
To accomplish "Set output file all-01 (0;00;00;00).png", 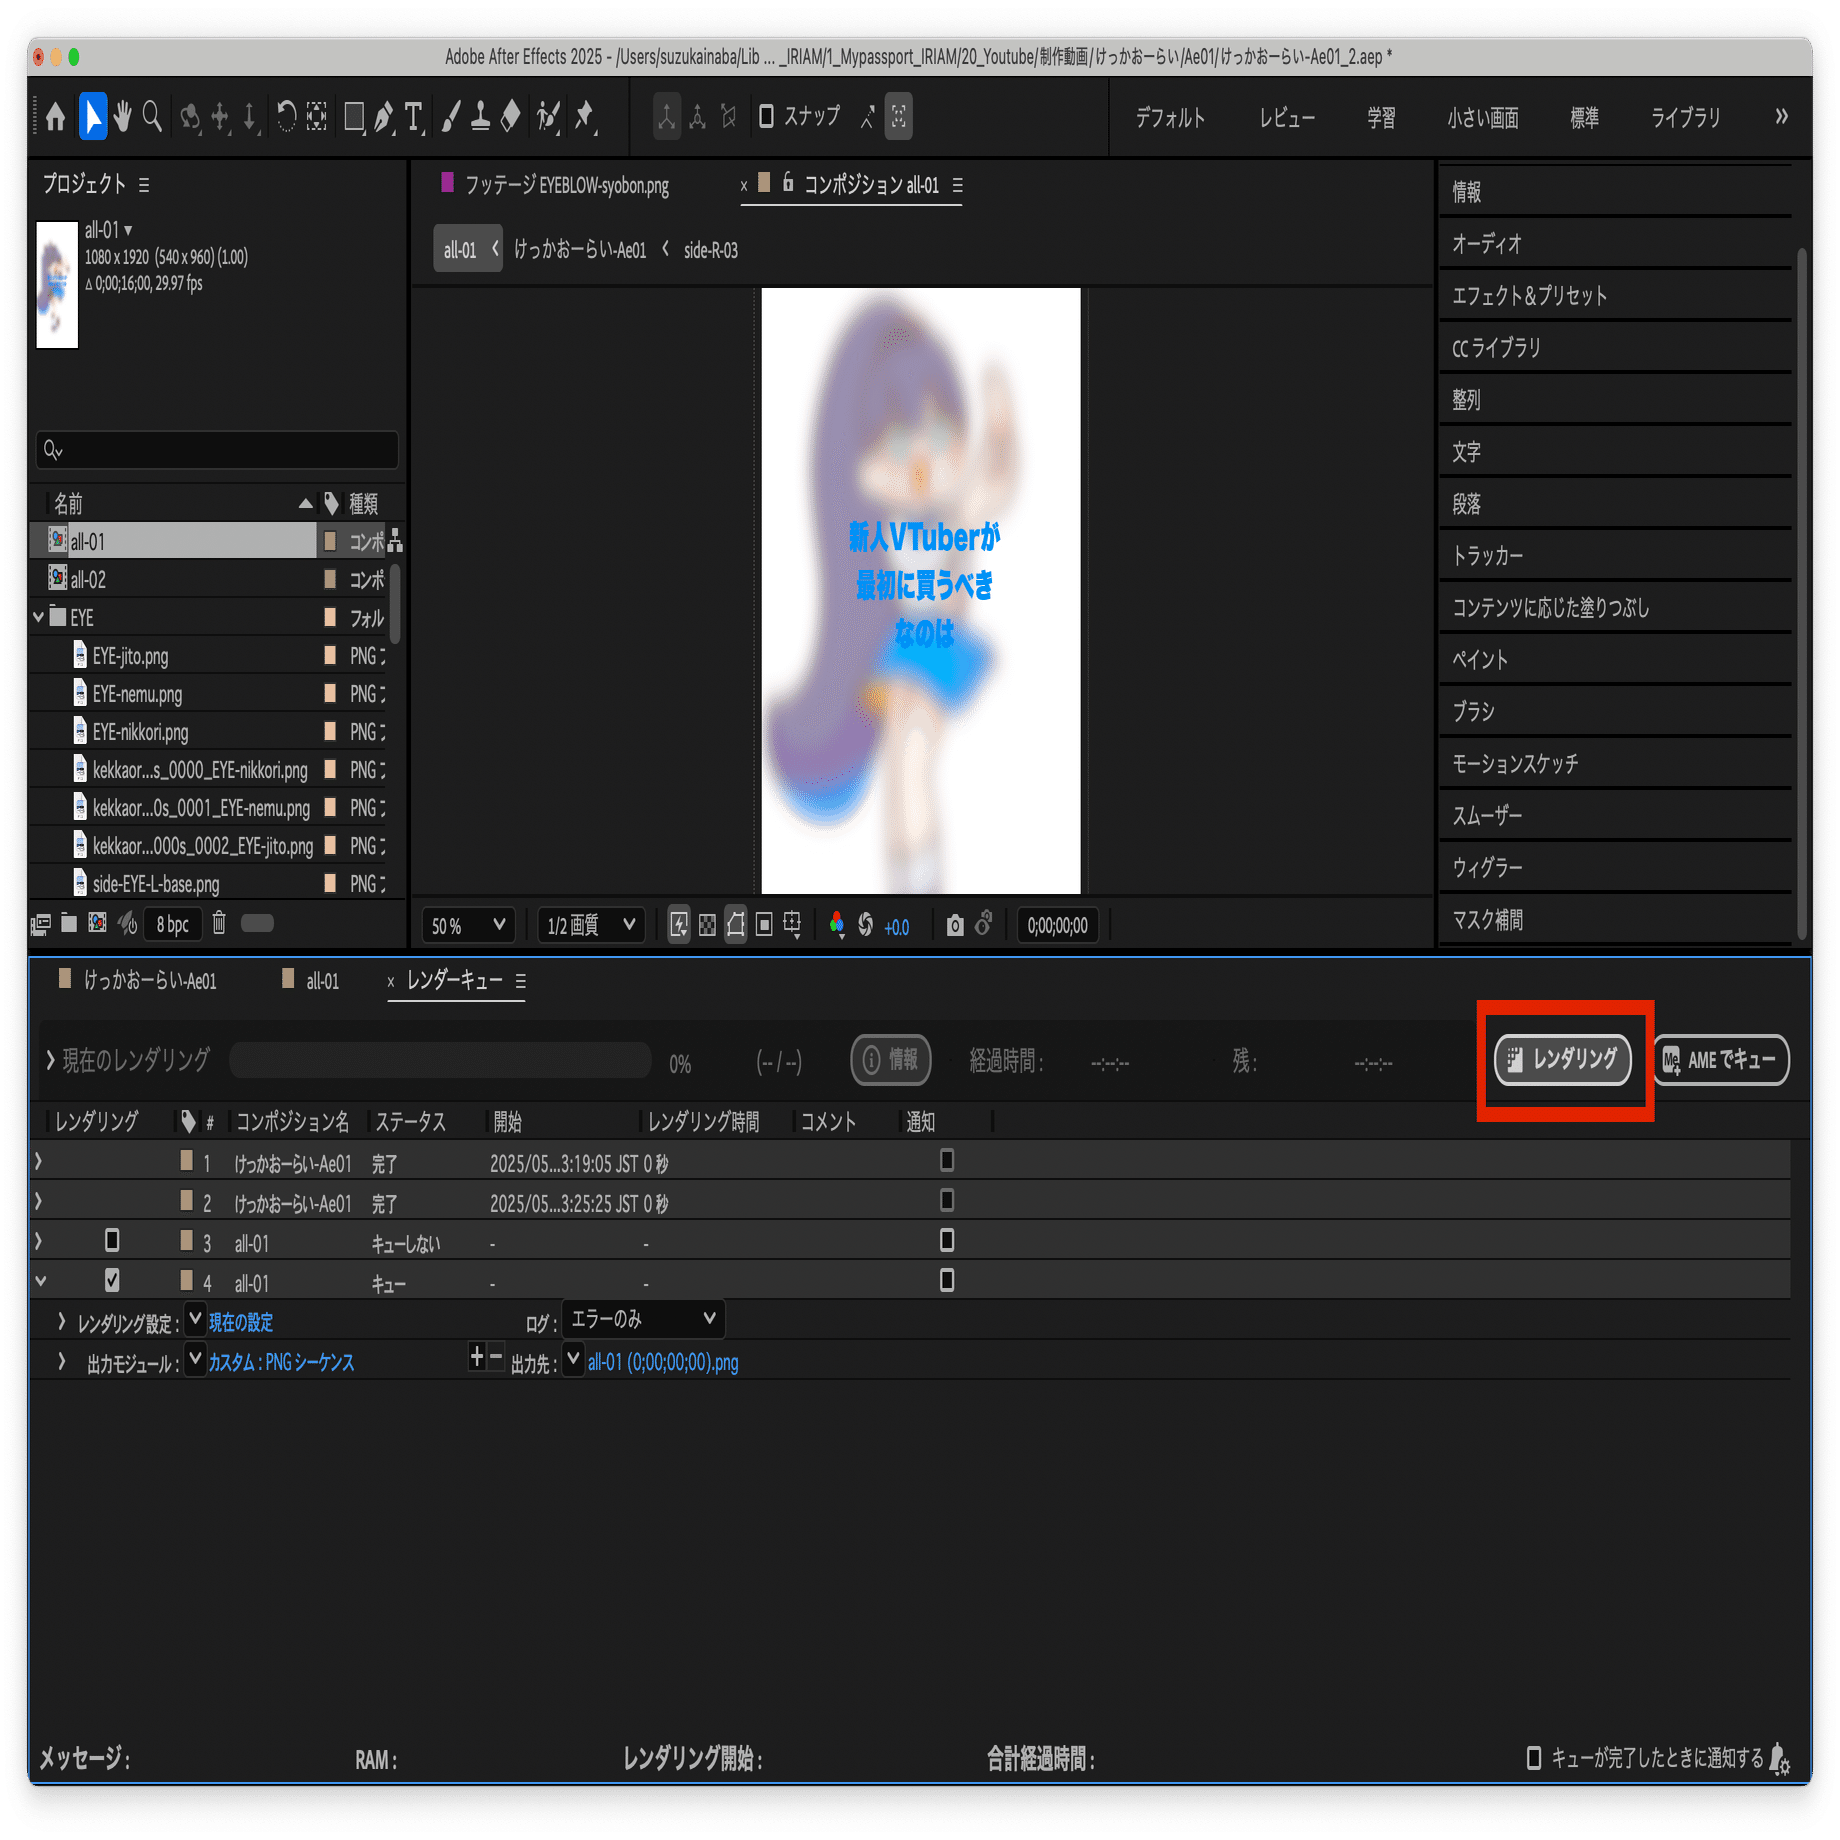I will 663,1362.
